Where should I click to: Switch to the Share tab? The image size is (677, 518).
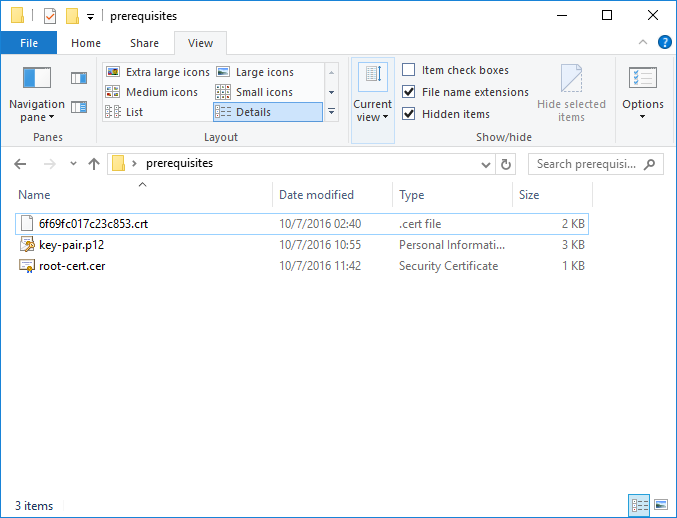coord(144,43)
